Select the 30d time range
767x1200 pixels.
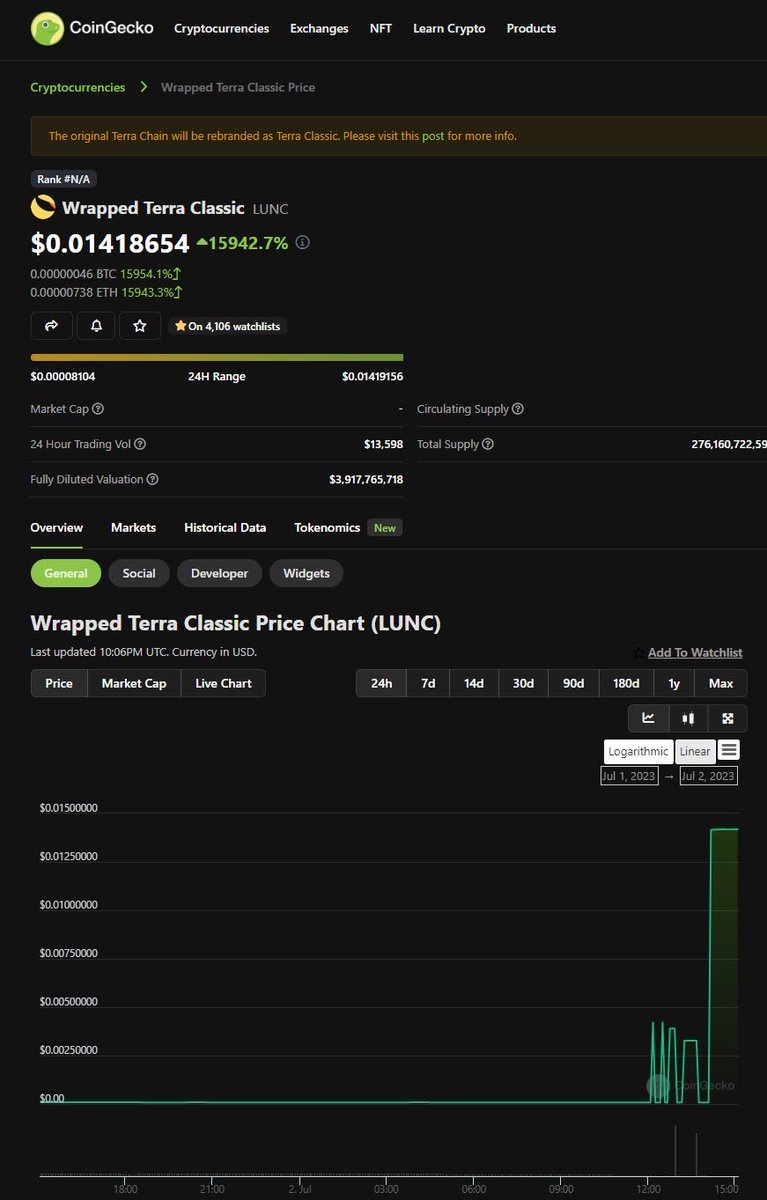[523, 683]
